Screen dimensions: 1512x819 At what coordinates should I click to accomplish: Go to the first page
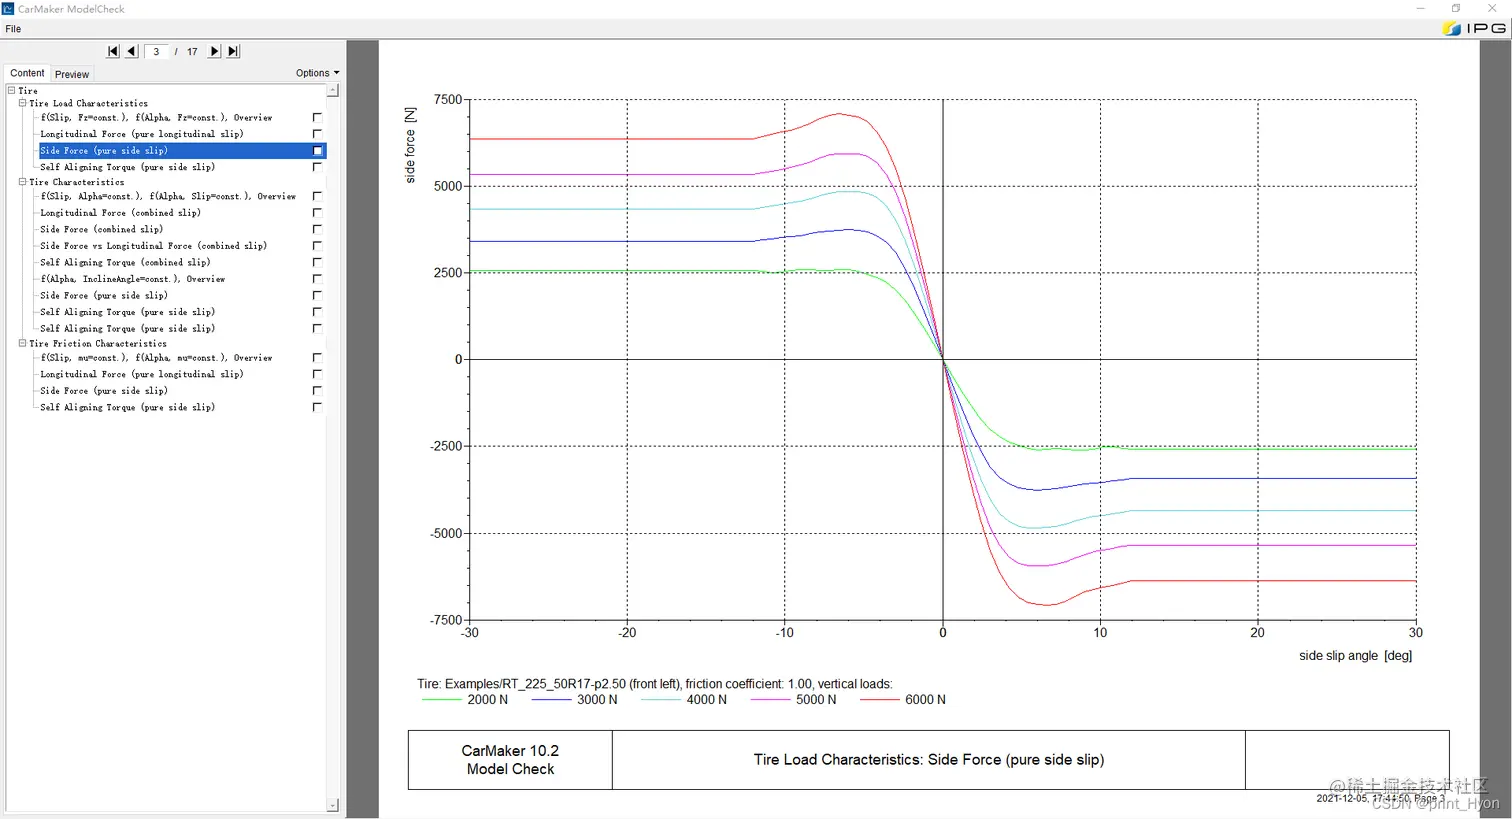113,51
